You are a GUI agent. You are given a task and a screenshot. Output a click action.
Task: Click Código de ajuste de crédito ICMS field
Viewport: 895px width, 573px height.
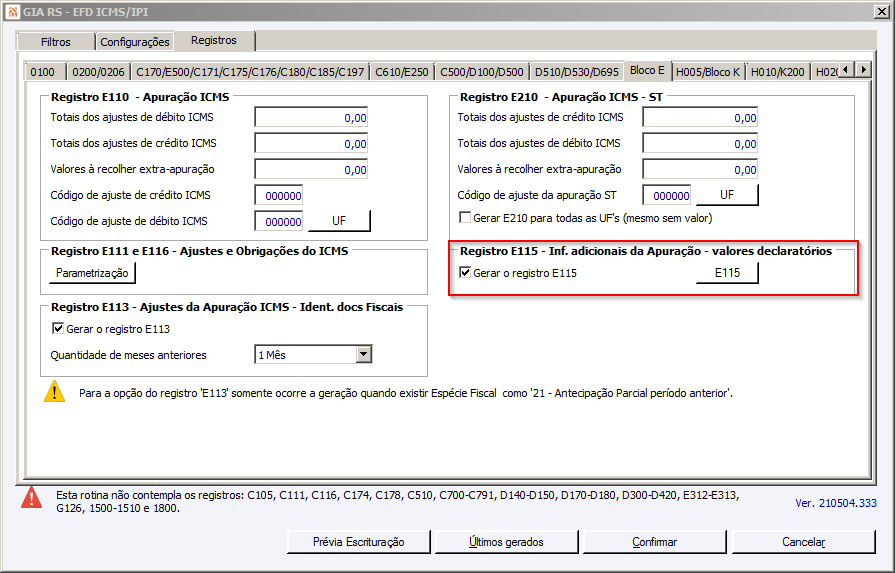[x=279, y=195]
